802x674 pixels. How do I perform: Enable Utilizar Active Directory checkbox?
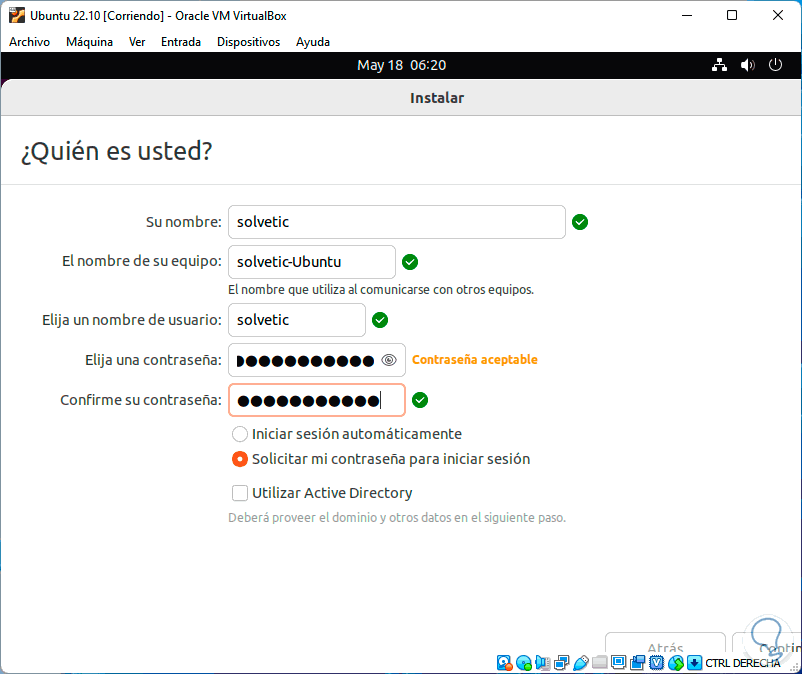[x=240, y=492]
